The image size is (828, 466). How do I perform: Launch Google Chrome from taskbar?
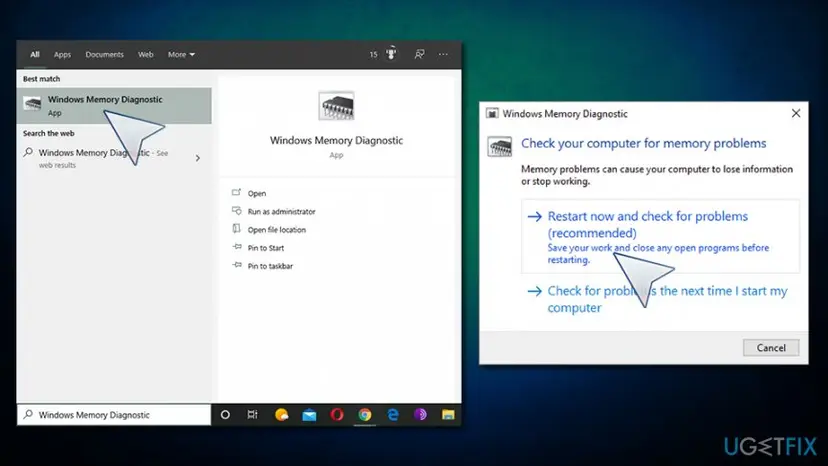click(365, 415)
